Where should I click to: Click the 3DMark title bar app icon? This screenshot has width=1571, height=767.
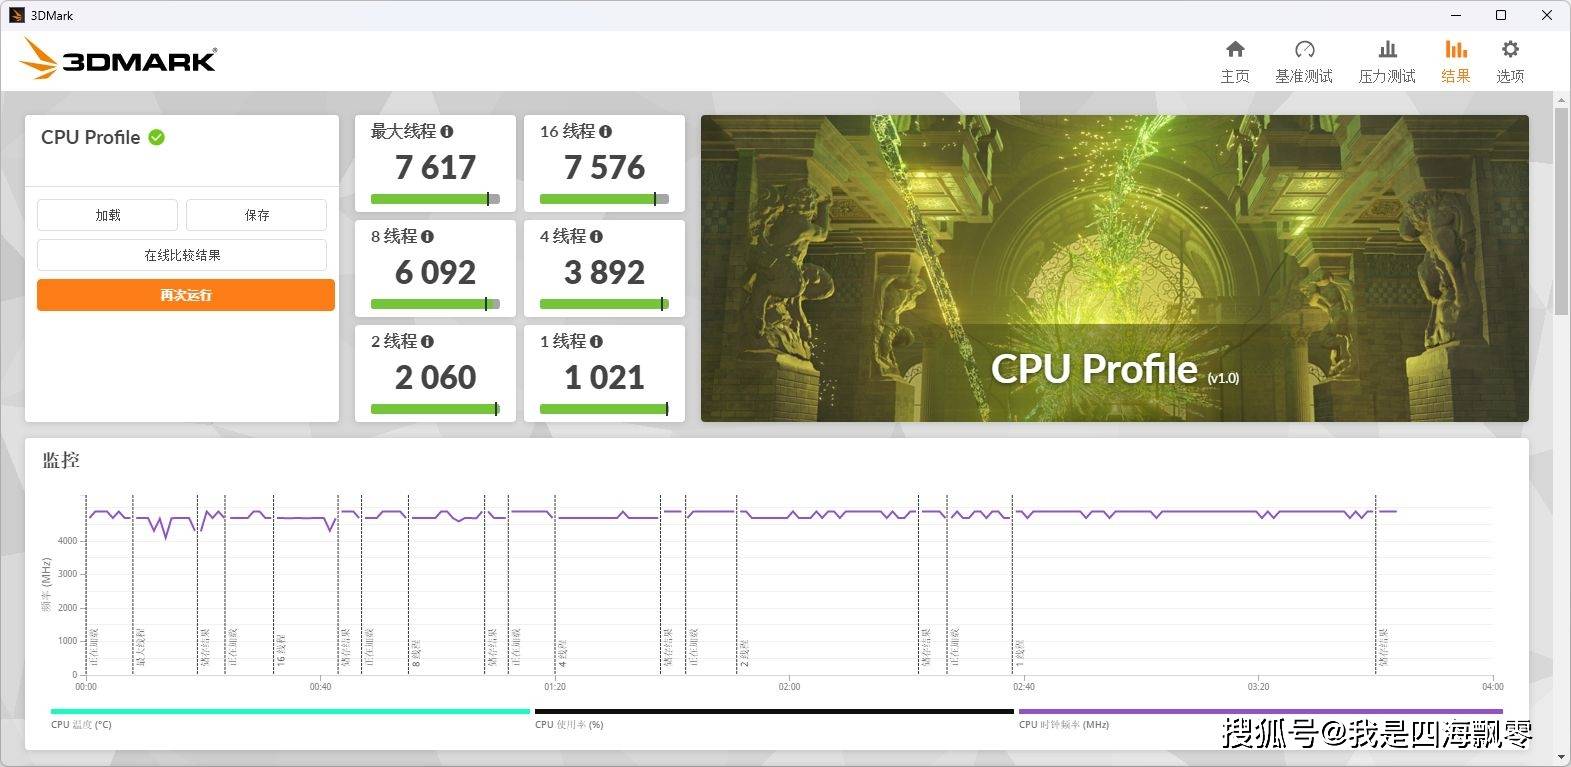[x=16, y=15]
